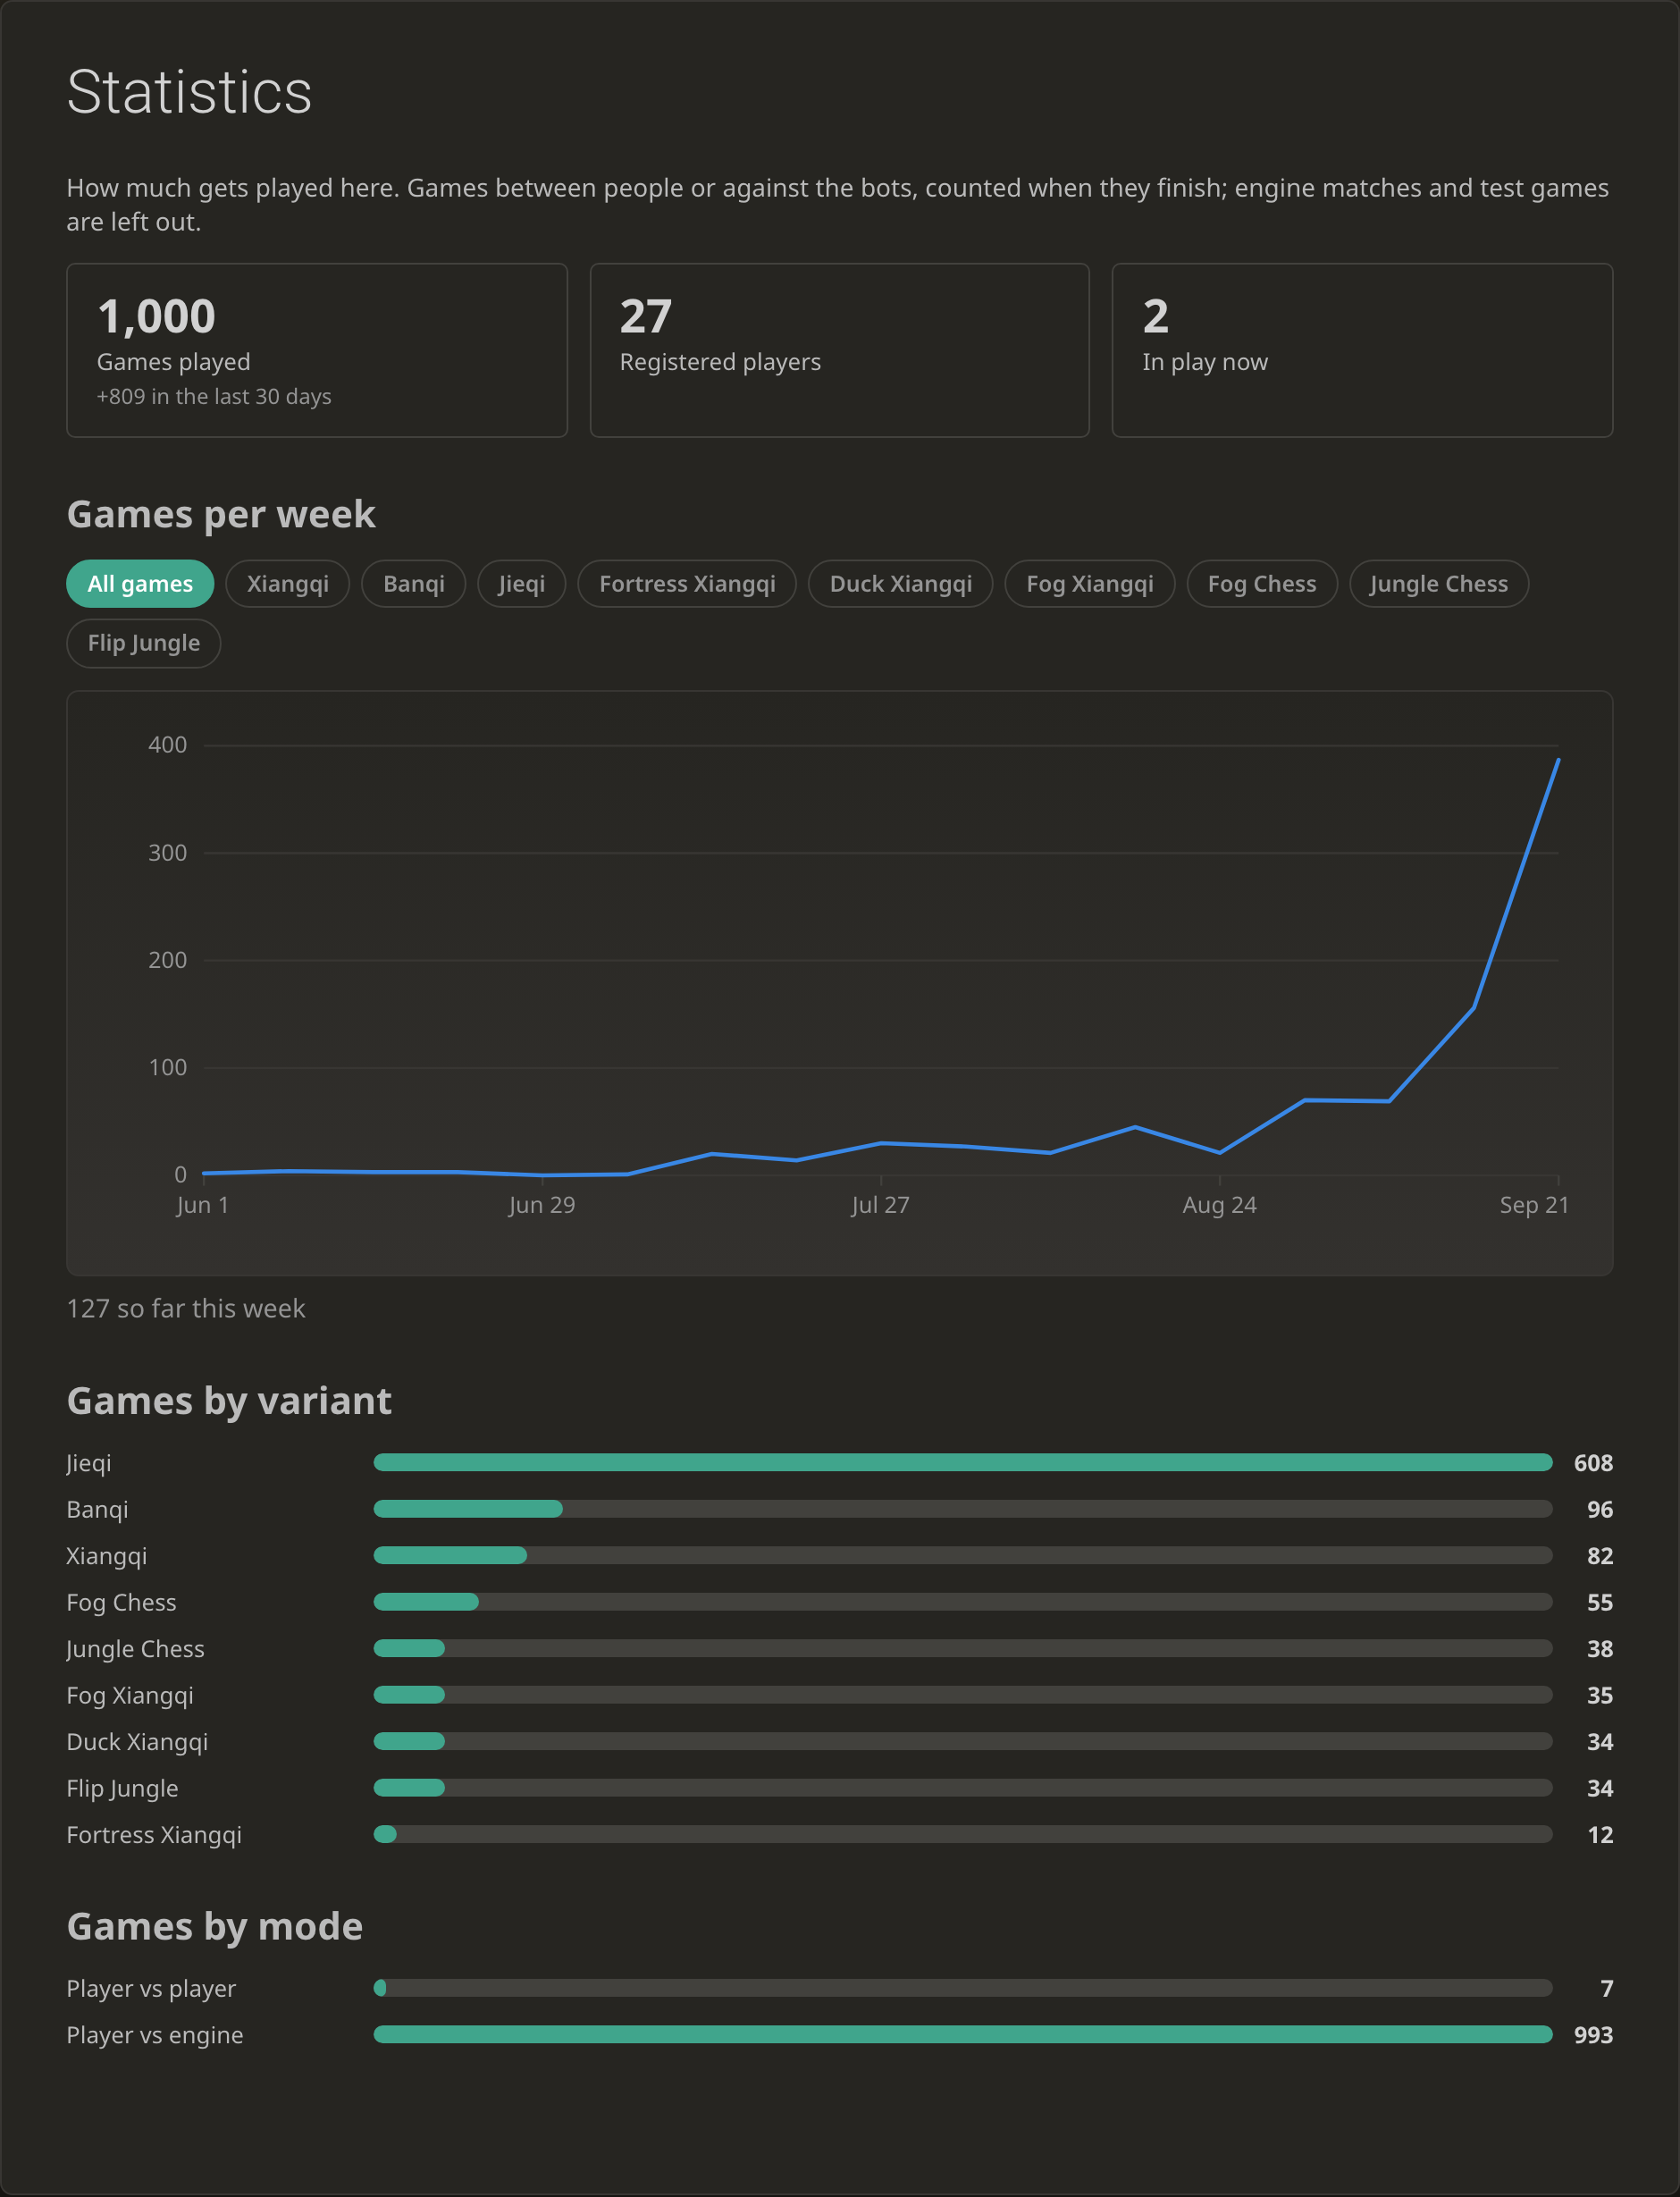The height and width of the screenshot is (2197, 1680).
Task: Click the 'Jun 1' axis label
Action: [203, 1205]
